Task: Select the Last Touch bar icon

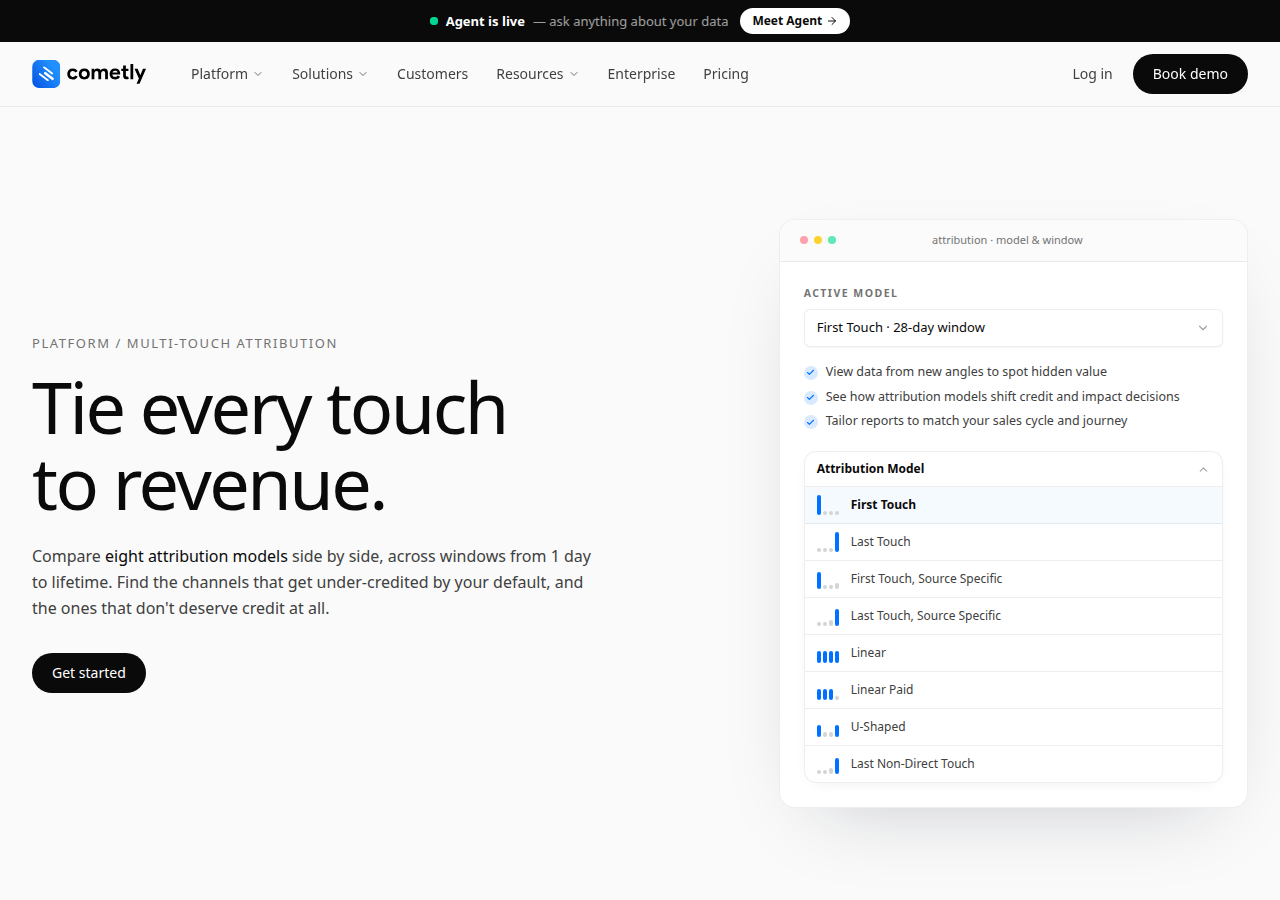Action: (828, 542)
